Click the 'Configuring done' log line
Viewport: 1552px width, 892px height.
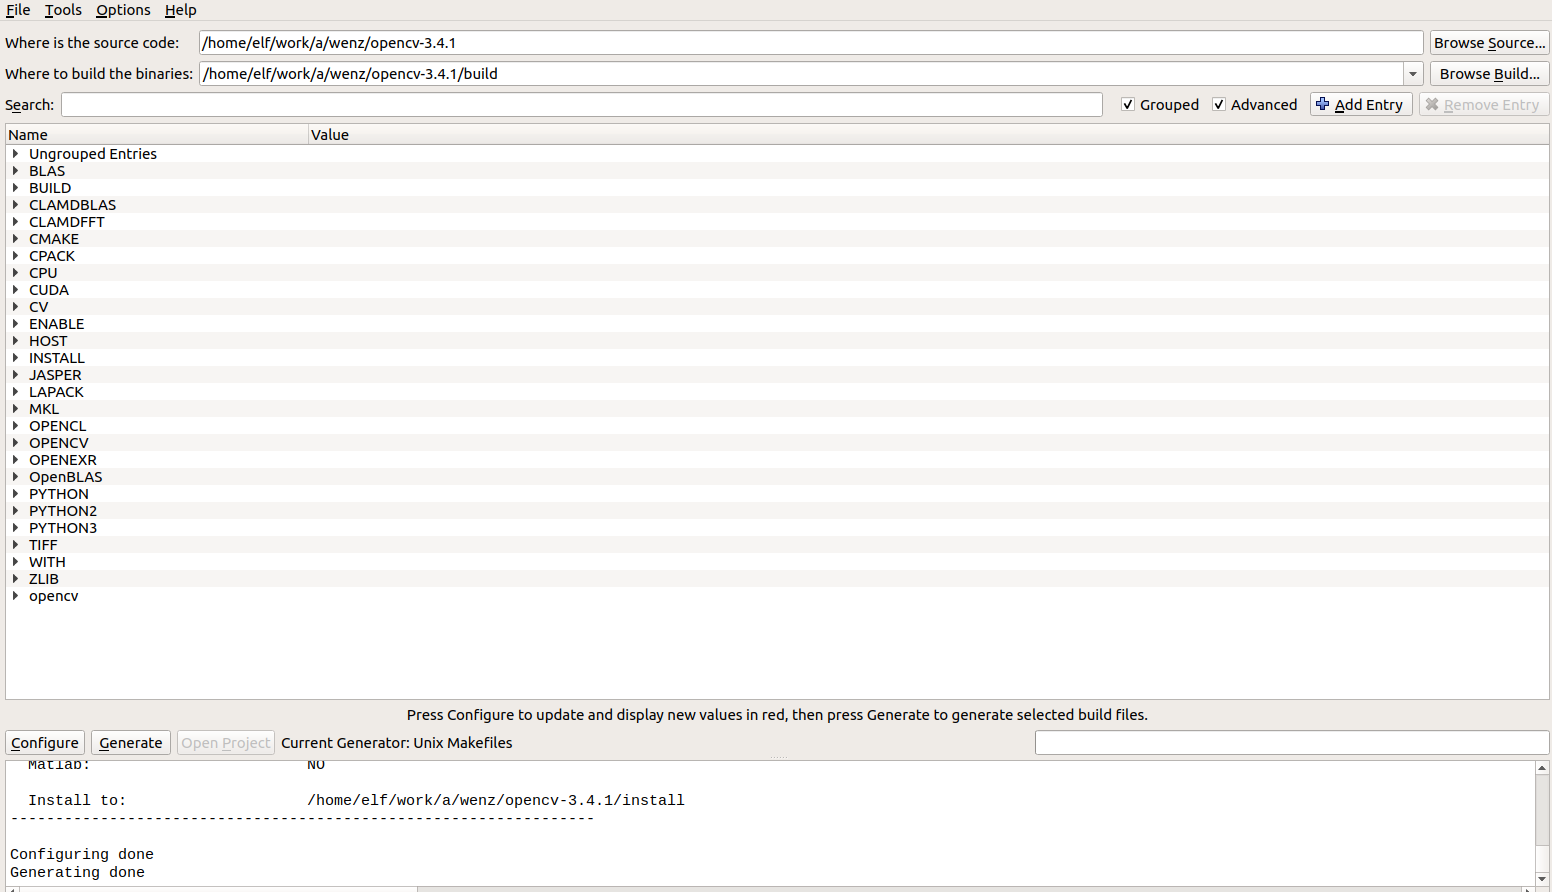[82, 854]
